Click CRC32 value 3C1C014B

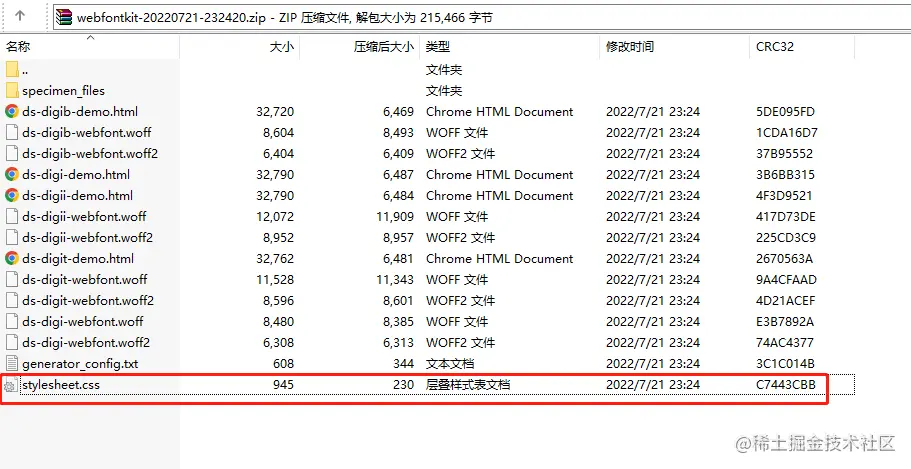786,364
